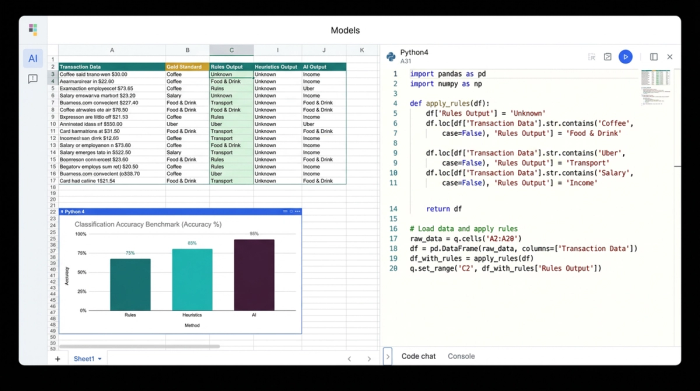Open the AI assistant sidebar
Viewport: 700px width, 391px height.
33,58
